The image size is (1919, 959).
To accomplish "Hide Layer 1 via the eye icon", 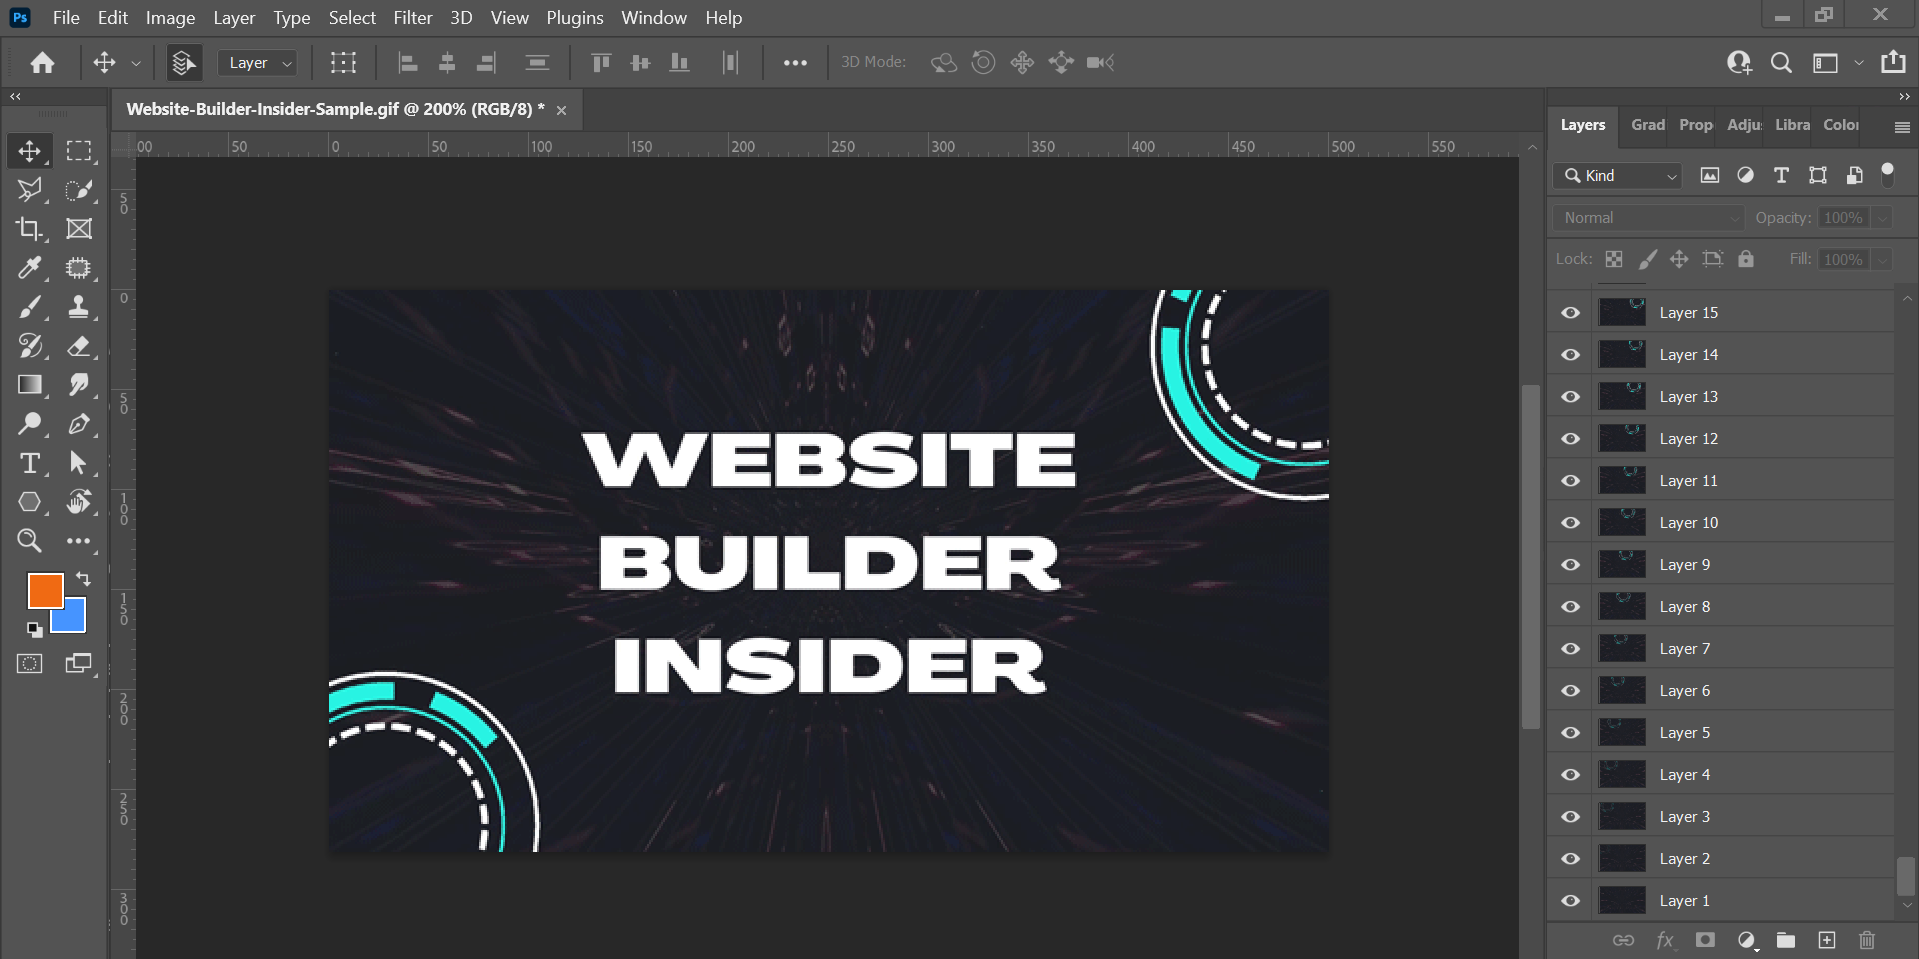I will click(x=1571, y=901).
